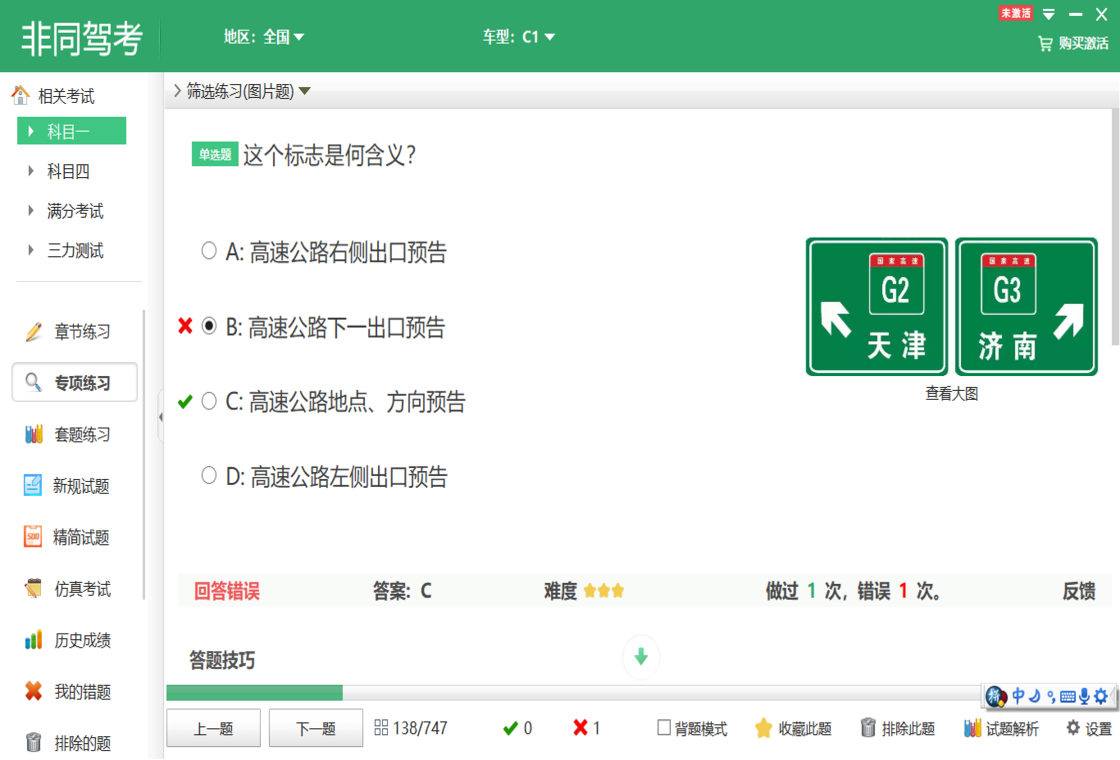Screen dimensions: 1120x760
Task: Click the green question progress bar
Action: pos(254,692)
